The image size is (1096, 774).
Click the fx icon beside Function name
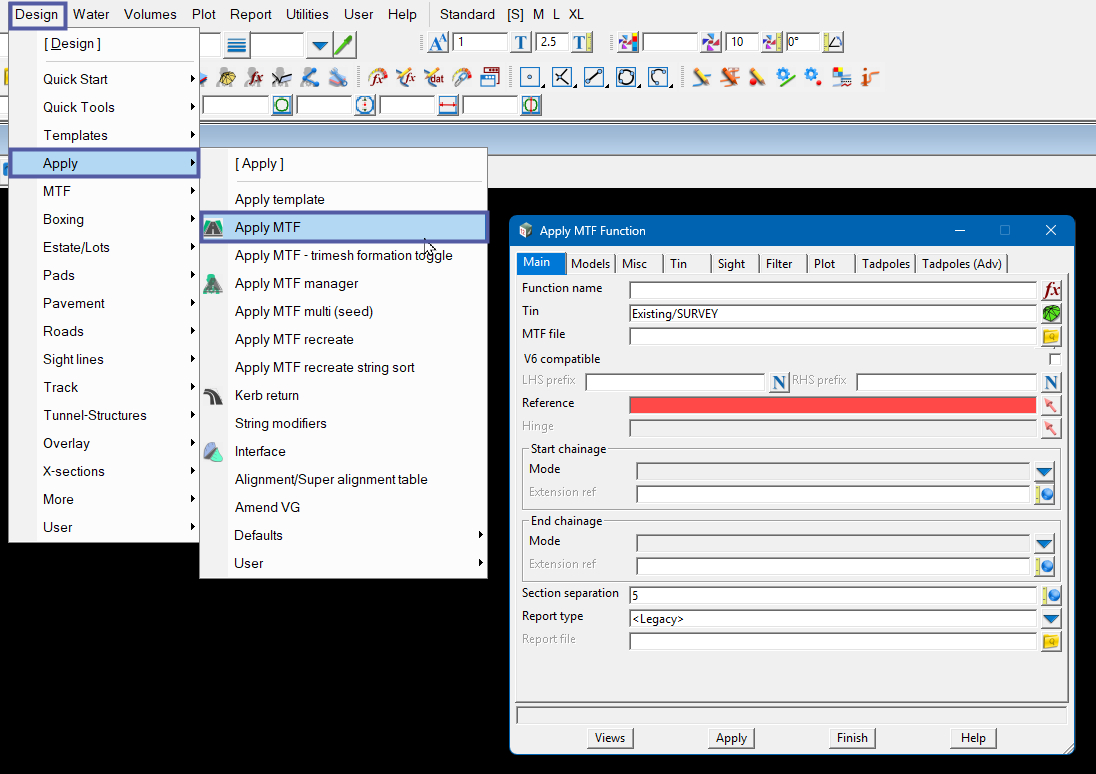(x=1050, y=290)
